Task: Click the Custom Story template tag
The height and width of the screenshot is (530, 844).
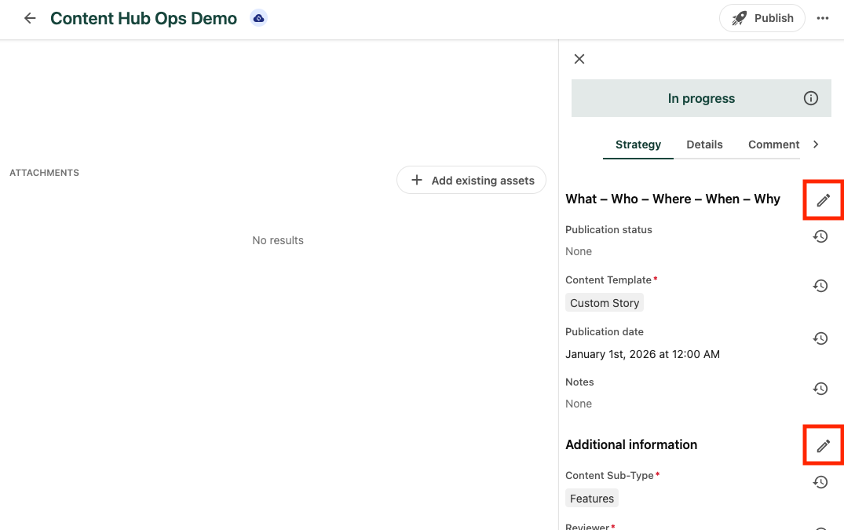Action: point(605,303)
